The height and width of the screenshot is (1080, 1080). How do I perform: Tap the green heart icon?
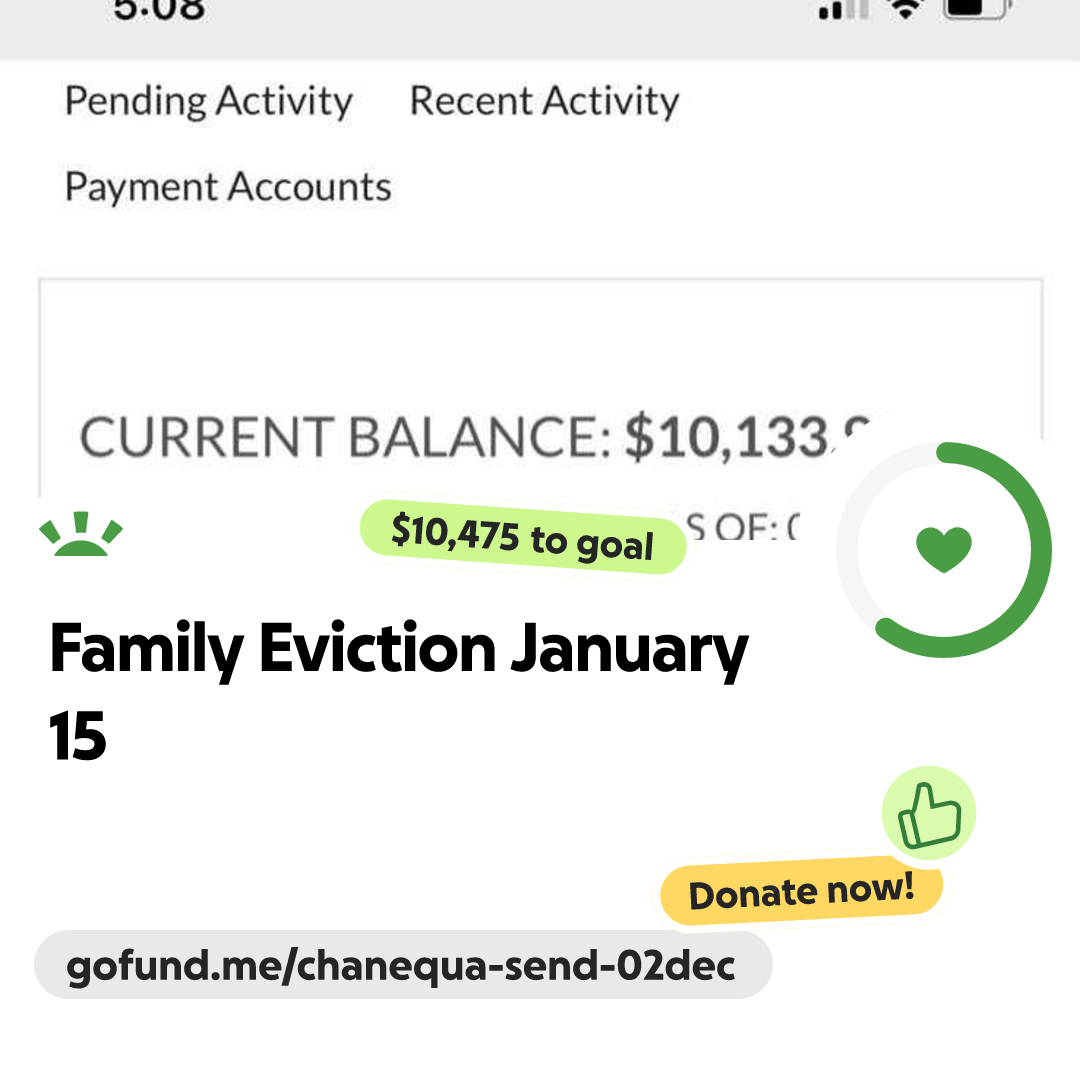pyautogui.click(x=943, y=549)
